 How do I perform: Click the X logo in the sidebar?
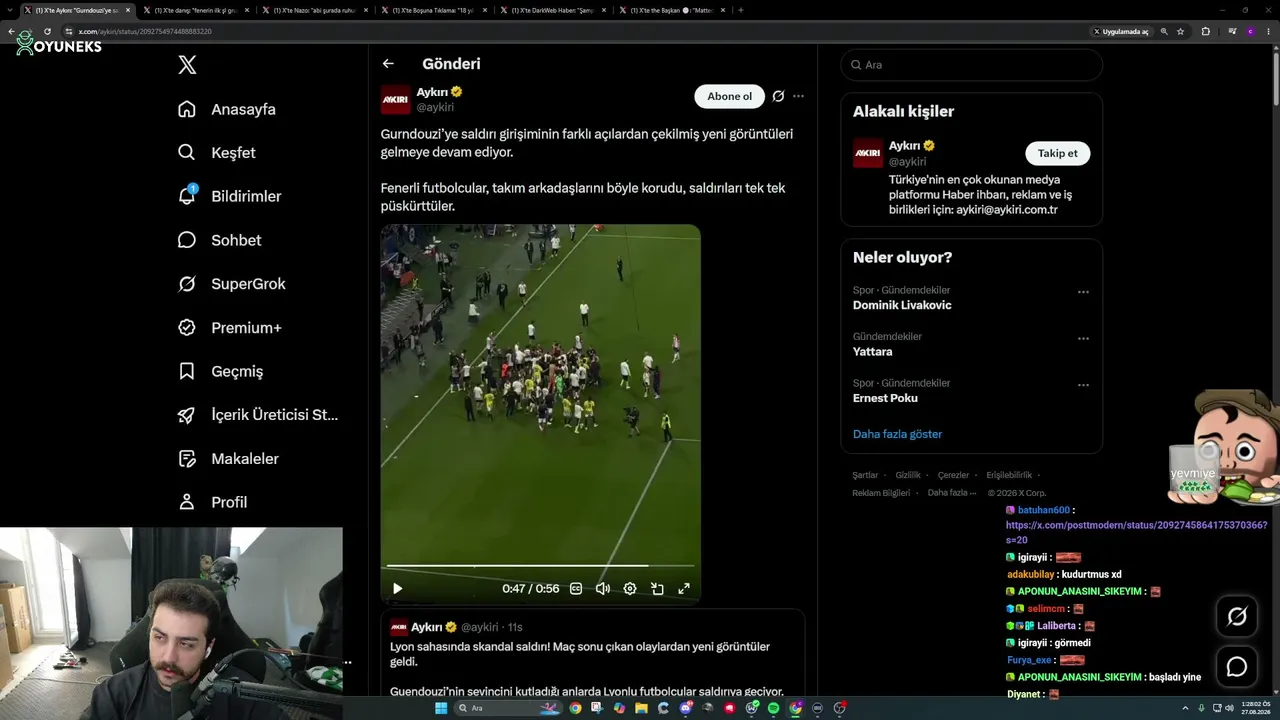[187, 65]
